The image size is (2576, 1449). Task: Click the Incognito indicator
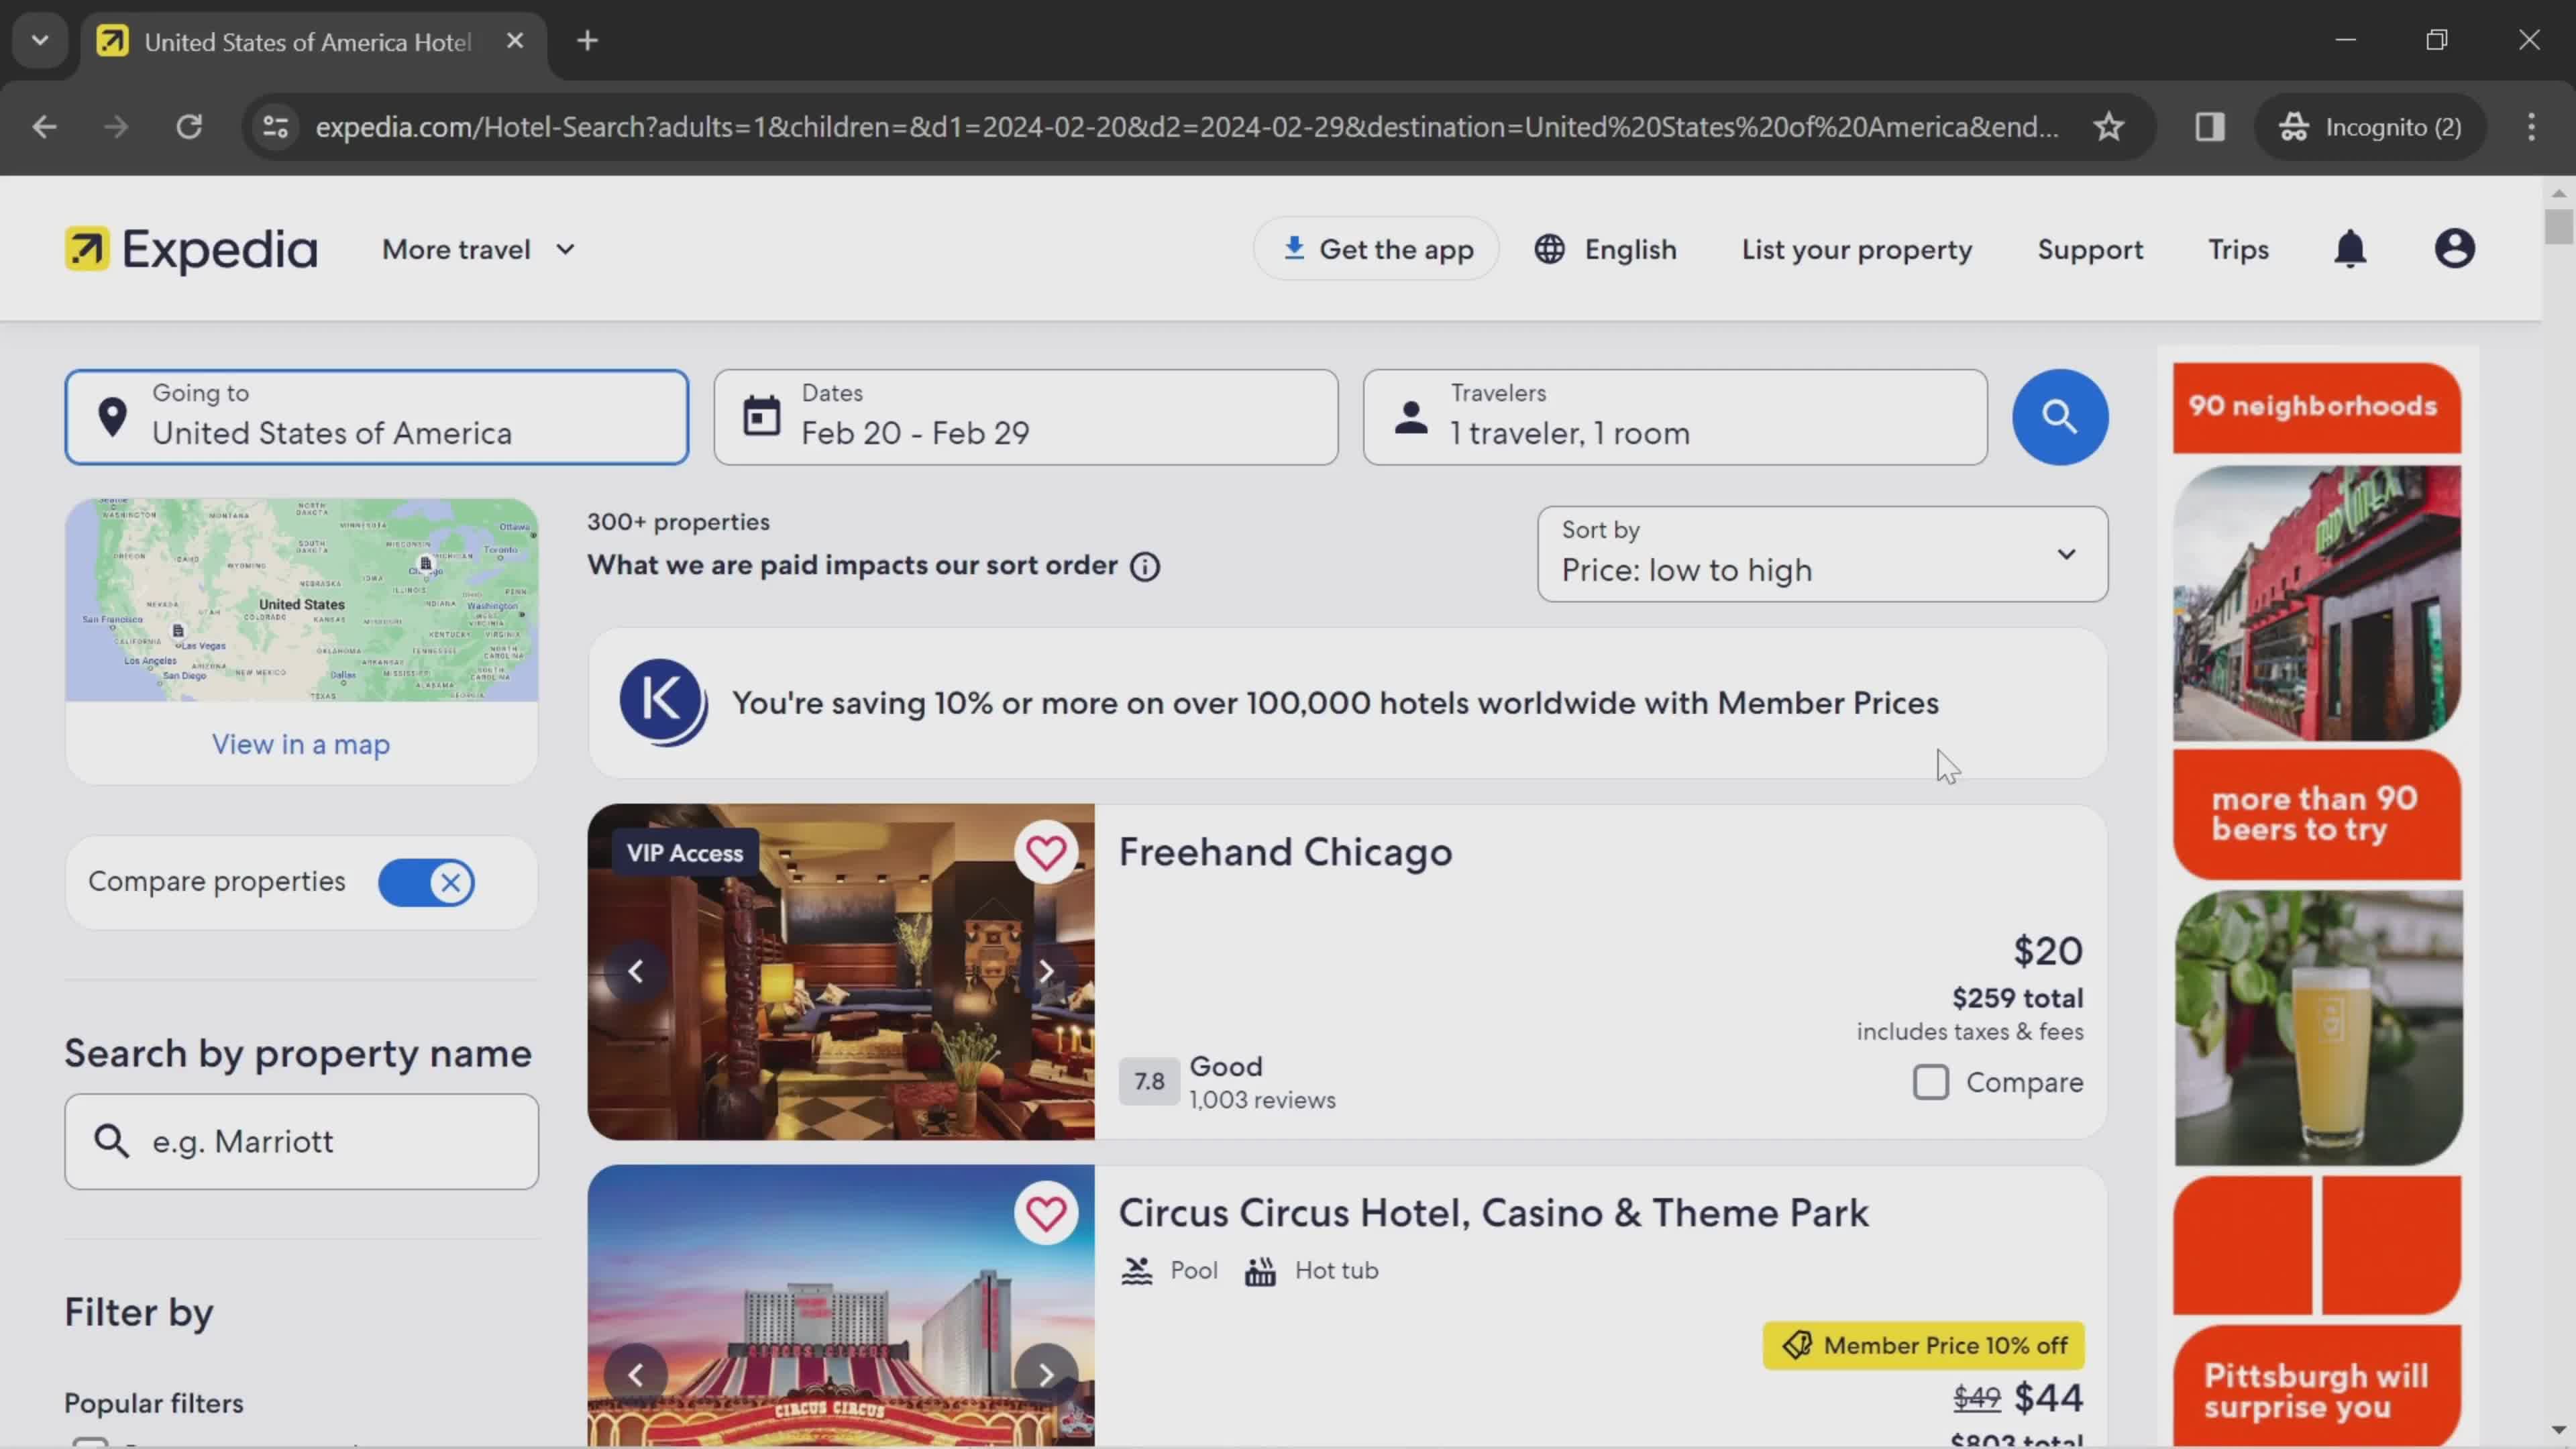click(x=2370, y=127)
